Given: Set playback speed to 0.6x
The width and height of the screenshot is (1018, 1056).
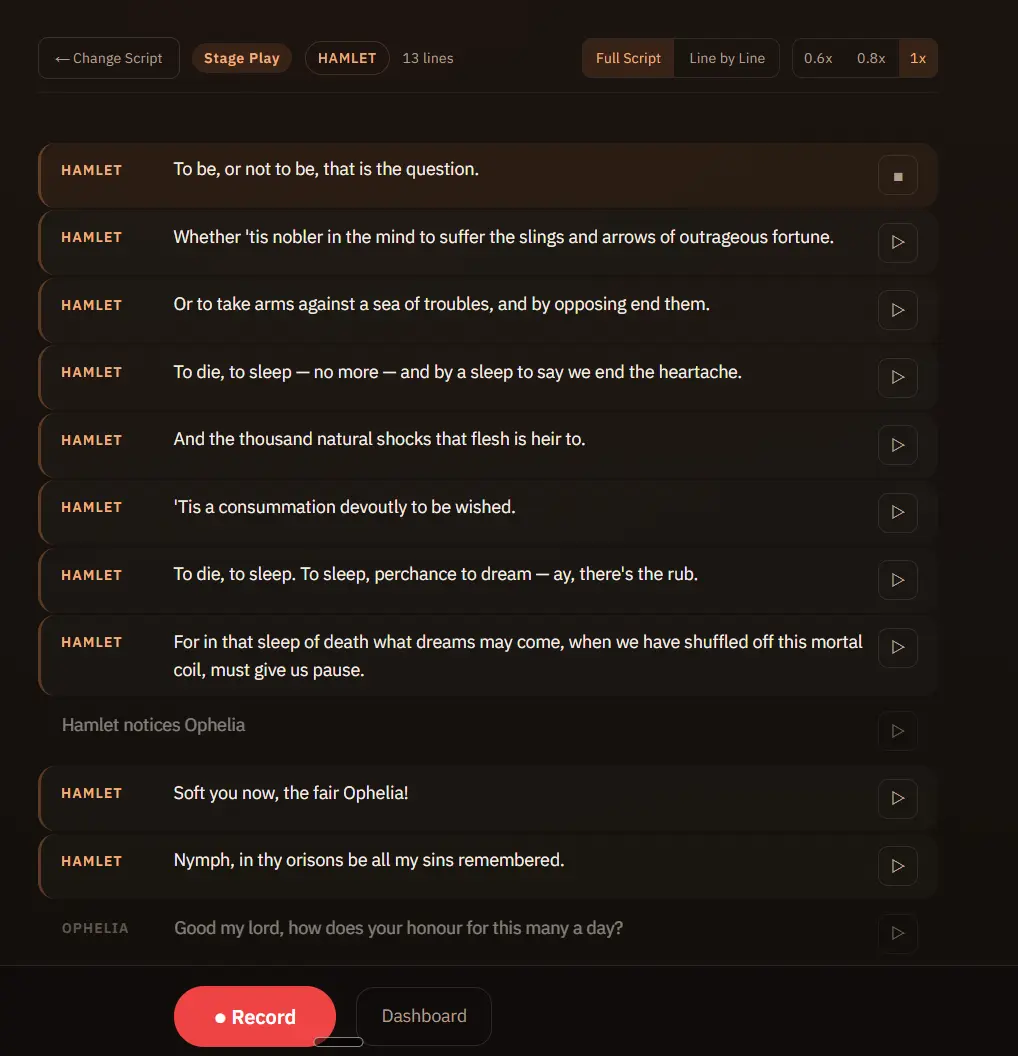Looking at the screenshot, I should click(x=818, y=58).
